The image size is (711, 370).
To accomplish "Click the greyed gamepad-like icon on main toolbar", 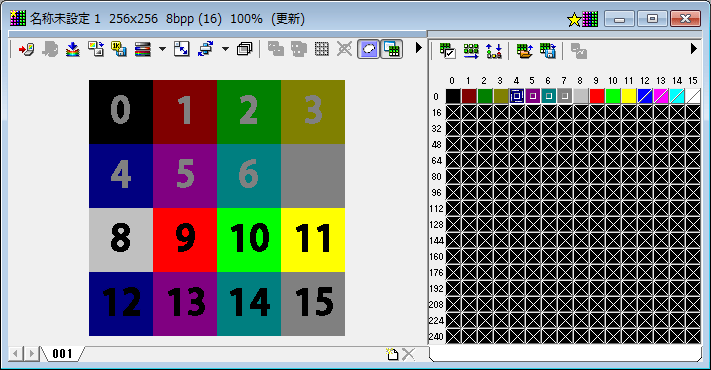I will pos(49,49).
